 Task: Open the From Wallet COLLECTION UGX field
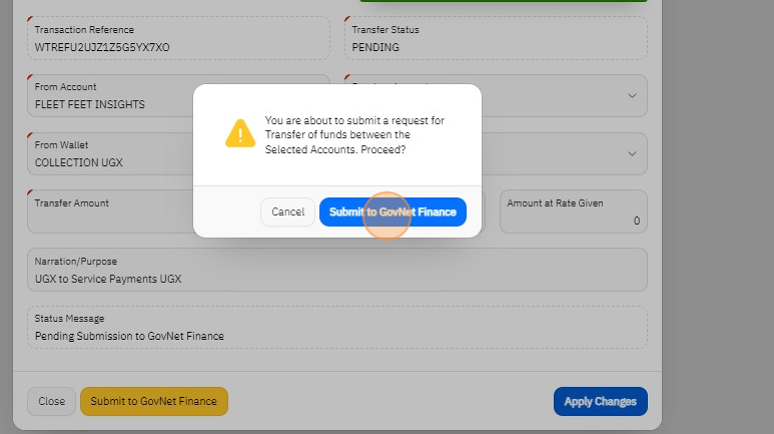click(110, 154)
